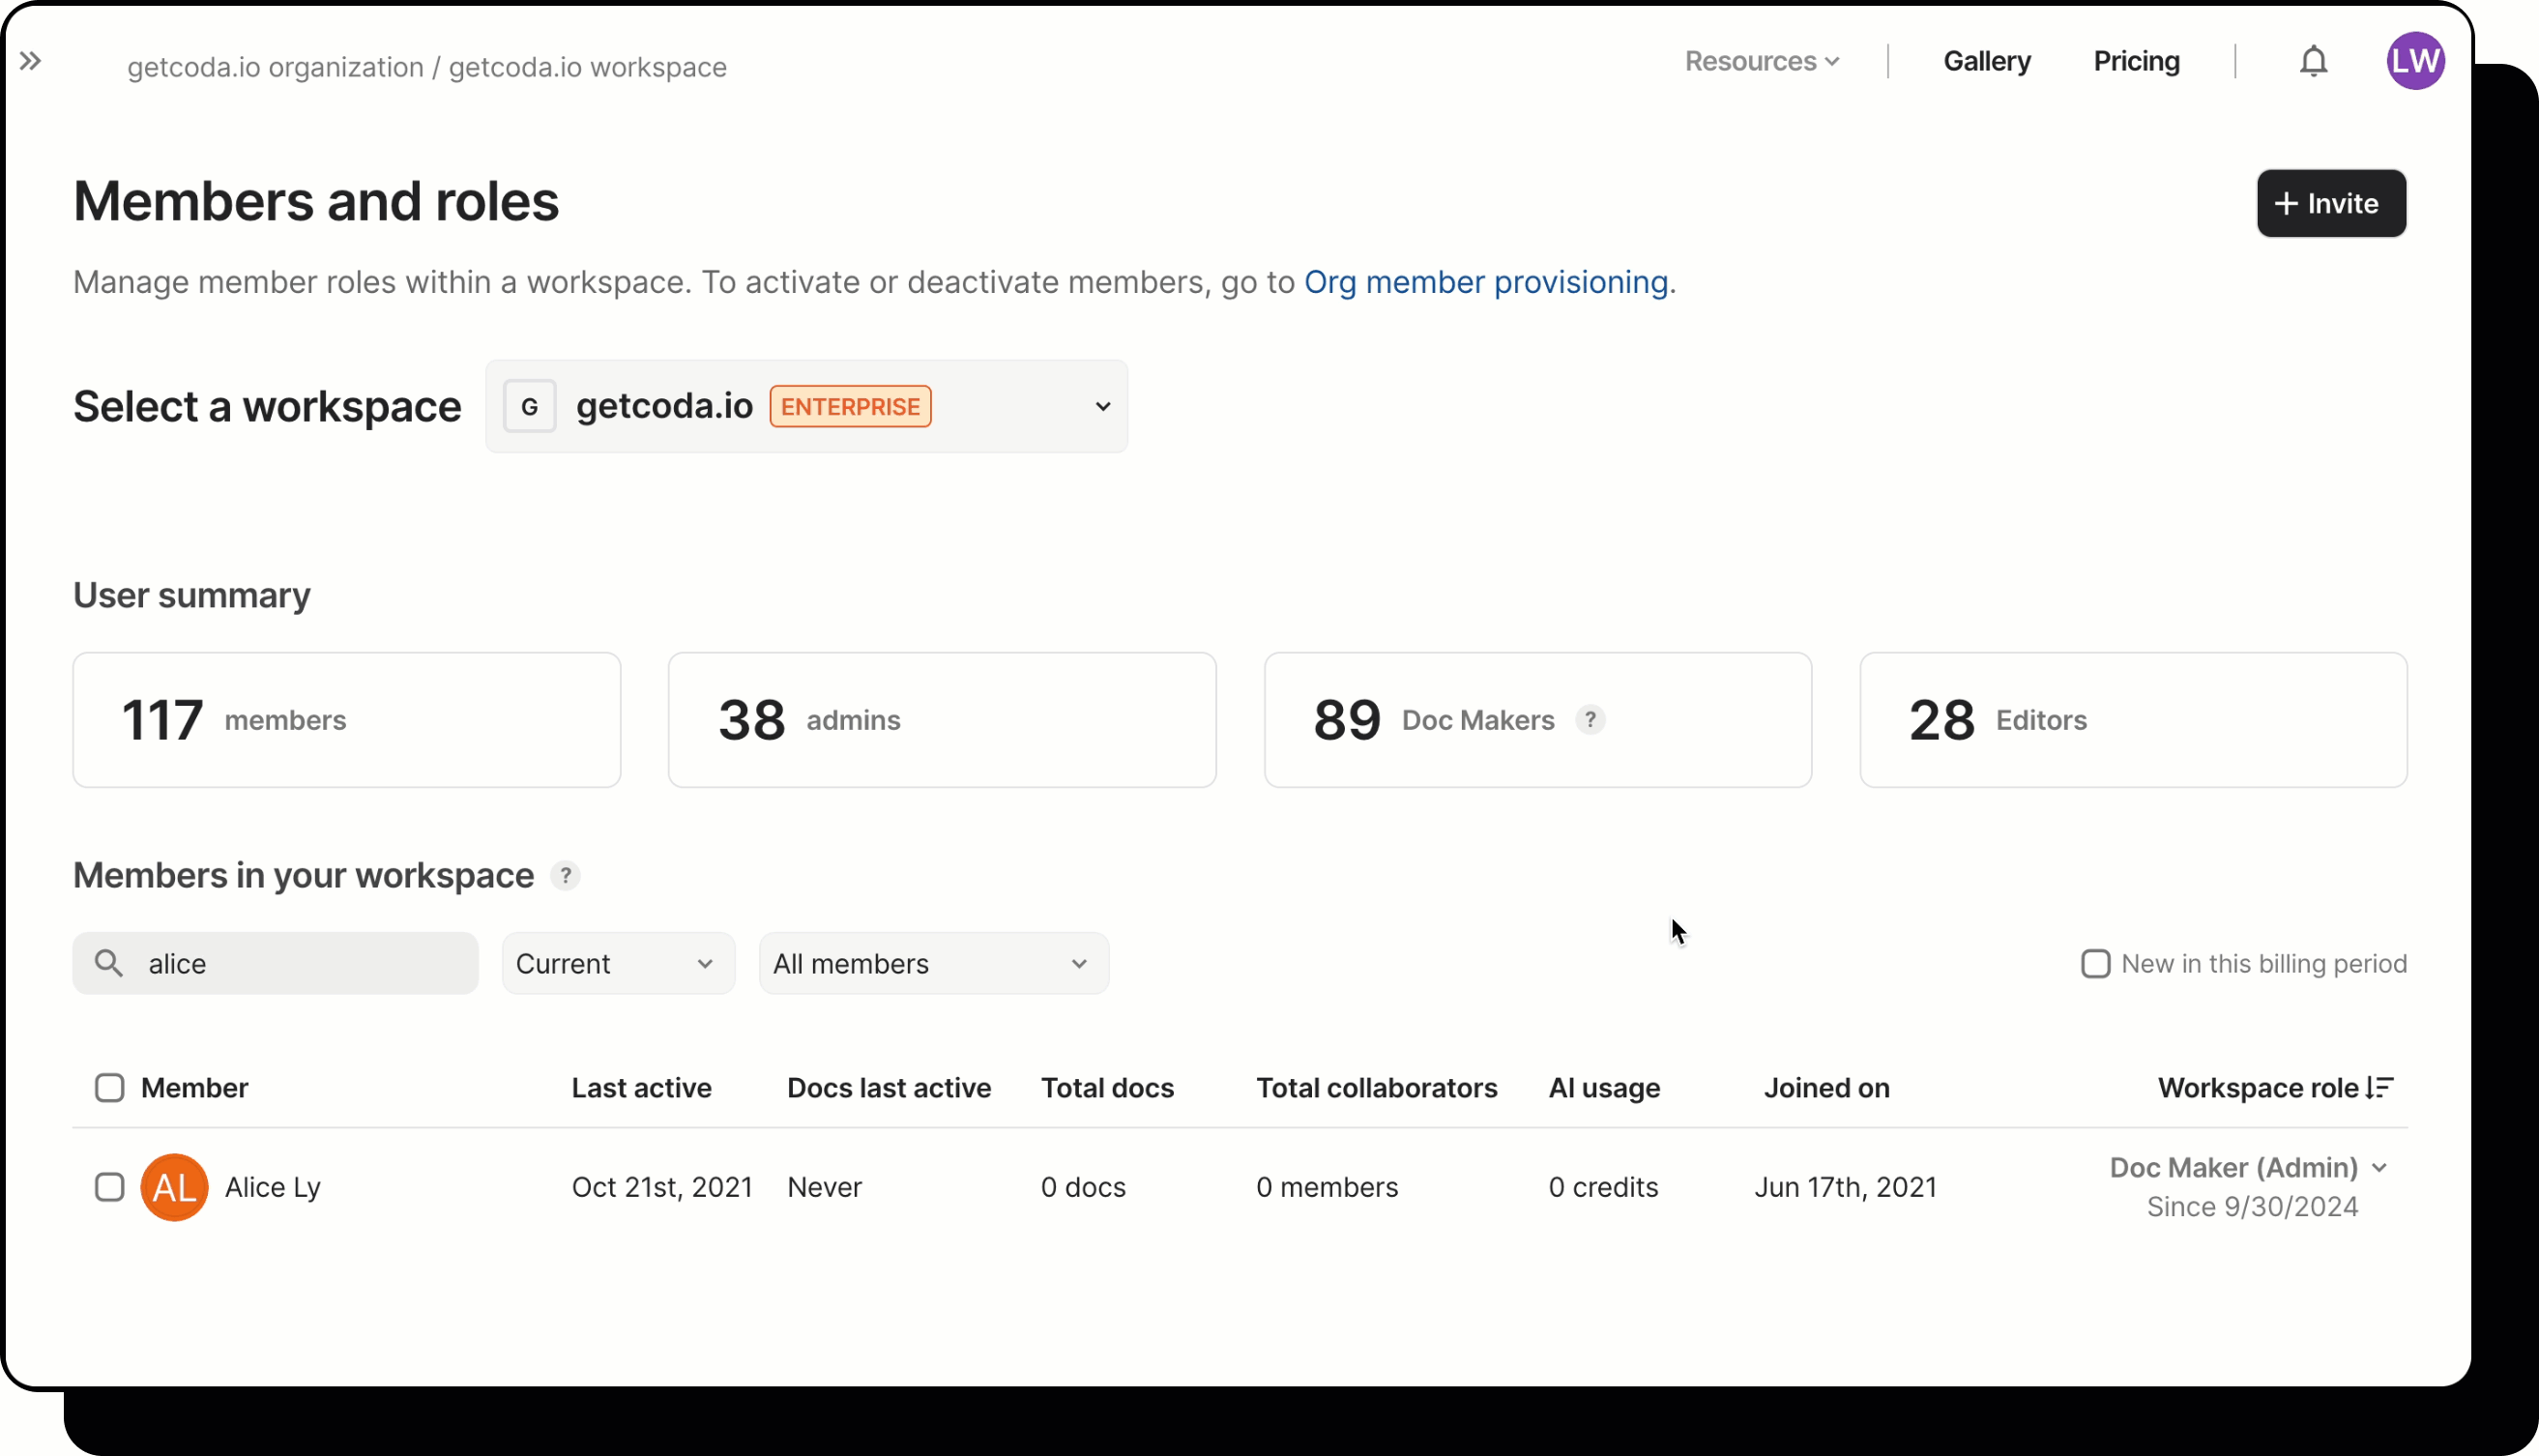Open the Current status filter dropdown
Viewport: 2539px width, 1456px height.
click(x=617, y=964)
